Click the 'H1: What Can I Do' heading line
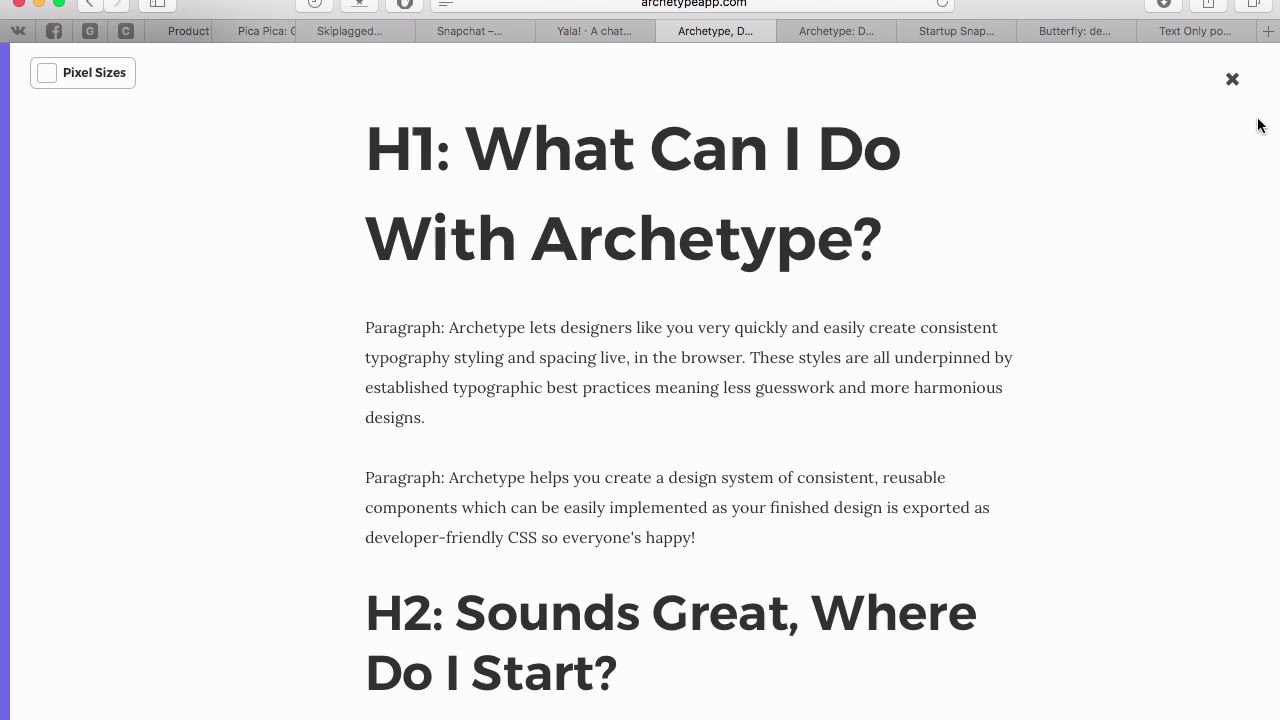This screenshot has width=1280, height=720. (x=633, y=149)
